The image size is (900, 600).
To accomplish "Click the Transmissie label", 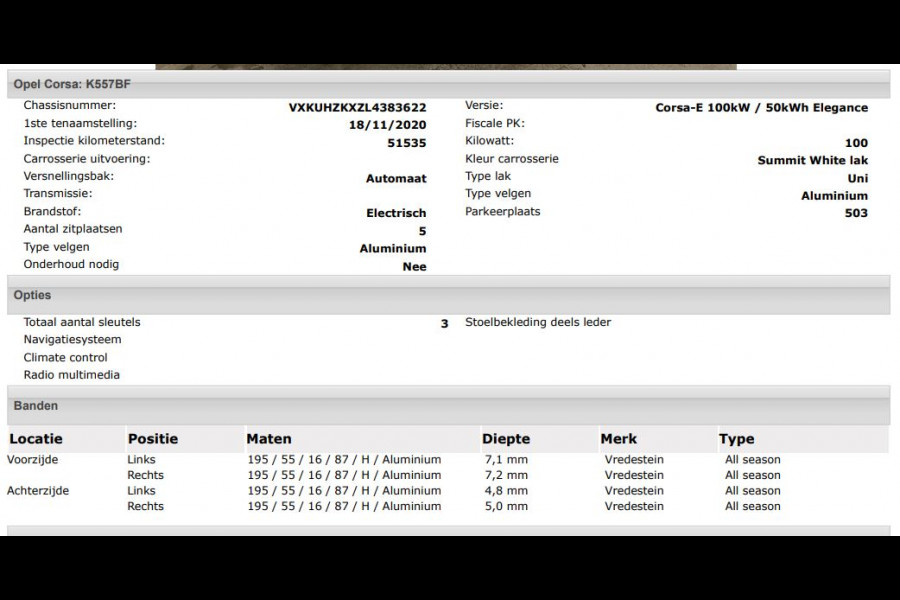I will (x=58, y=193).
